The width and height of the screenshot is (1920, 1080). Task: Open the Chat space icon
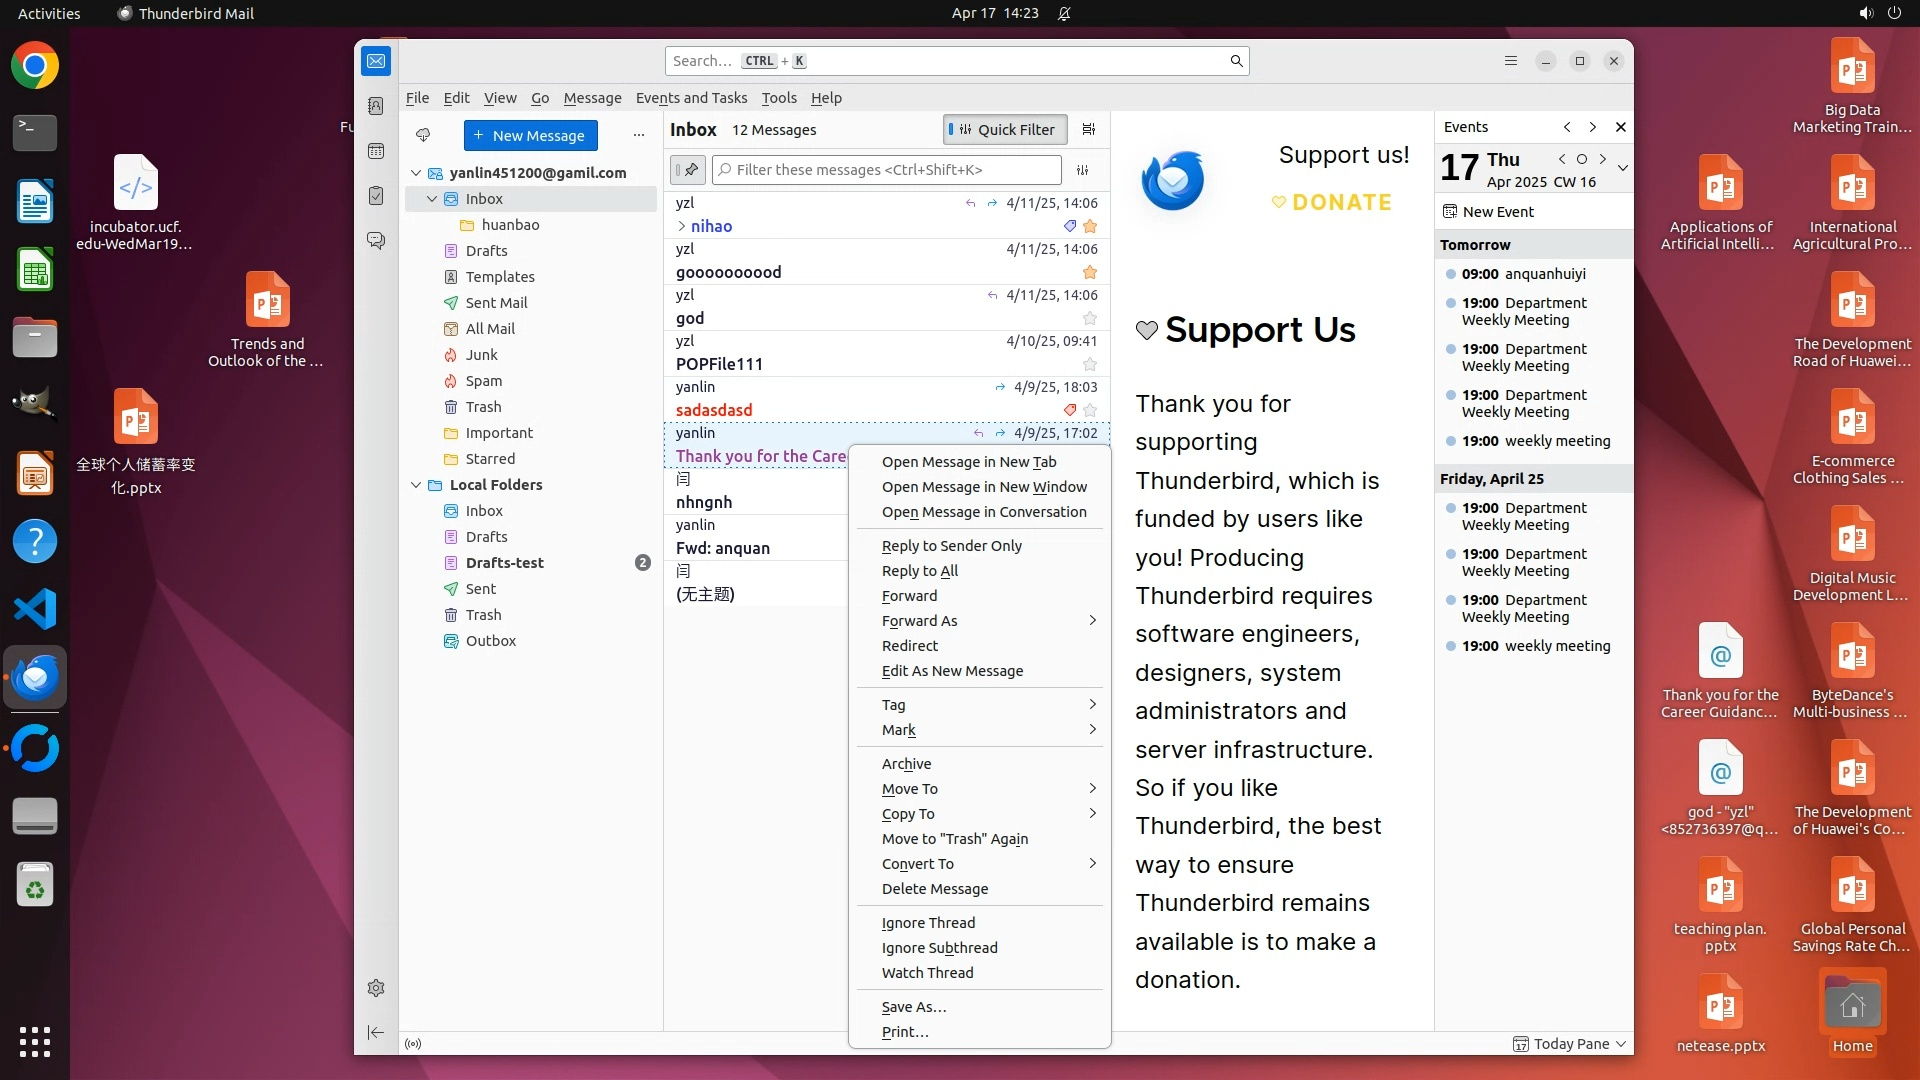[x=376, y=241]
